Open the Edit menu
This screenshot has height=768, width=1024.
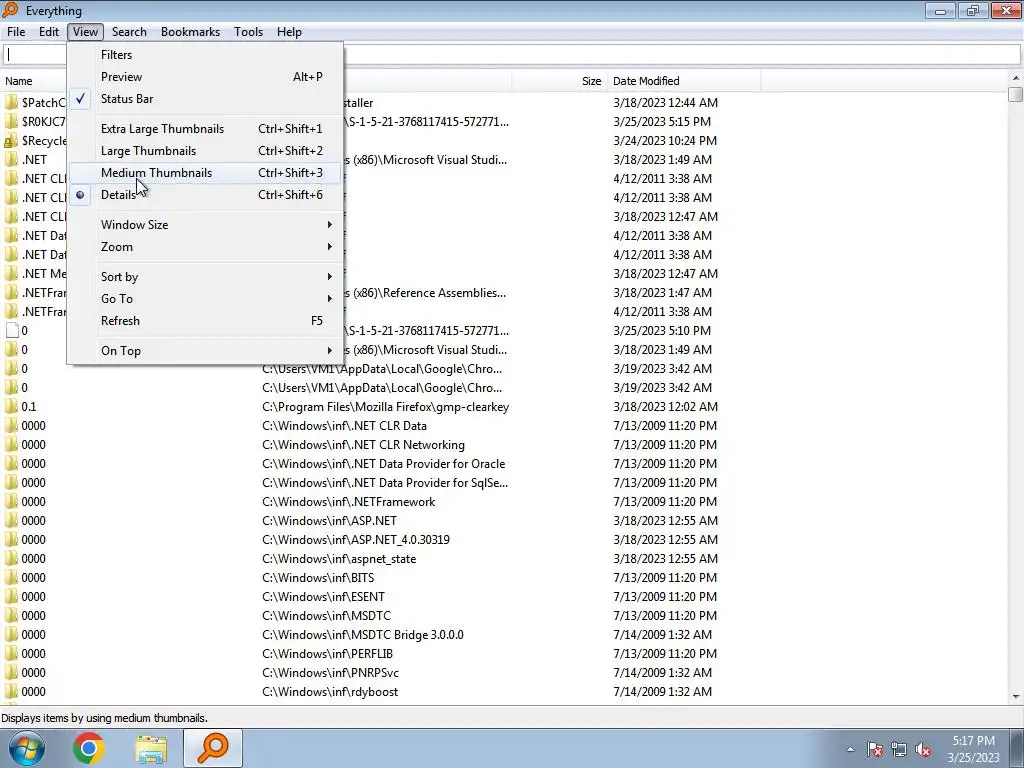(x=49, y=32)
